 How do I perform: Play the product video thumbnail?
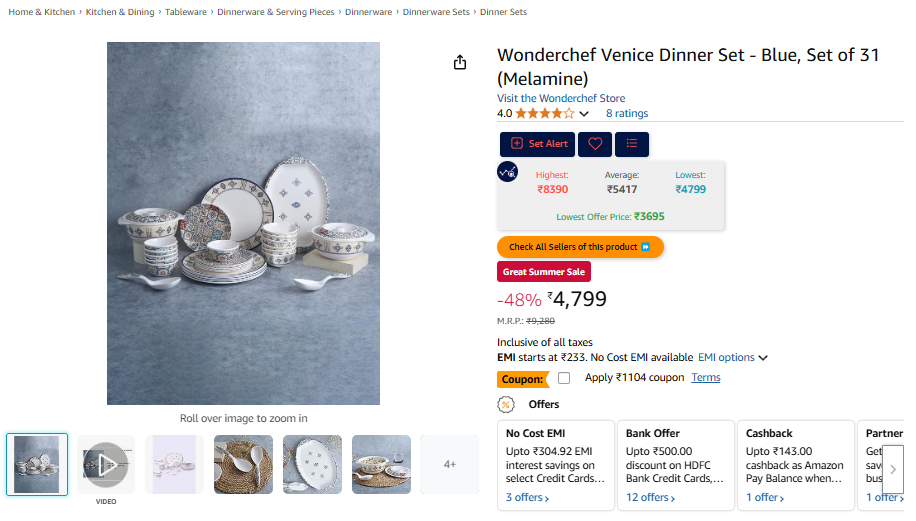106,464
